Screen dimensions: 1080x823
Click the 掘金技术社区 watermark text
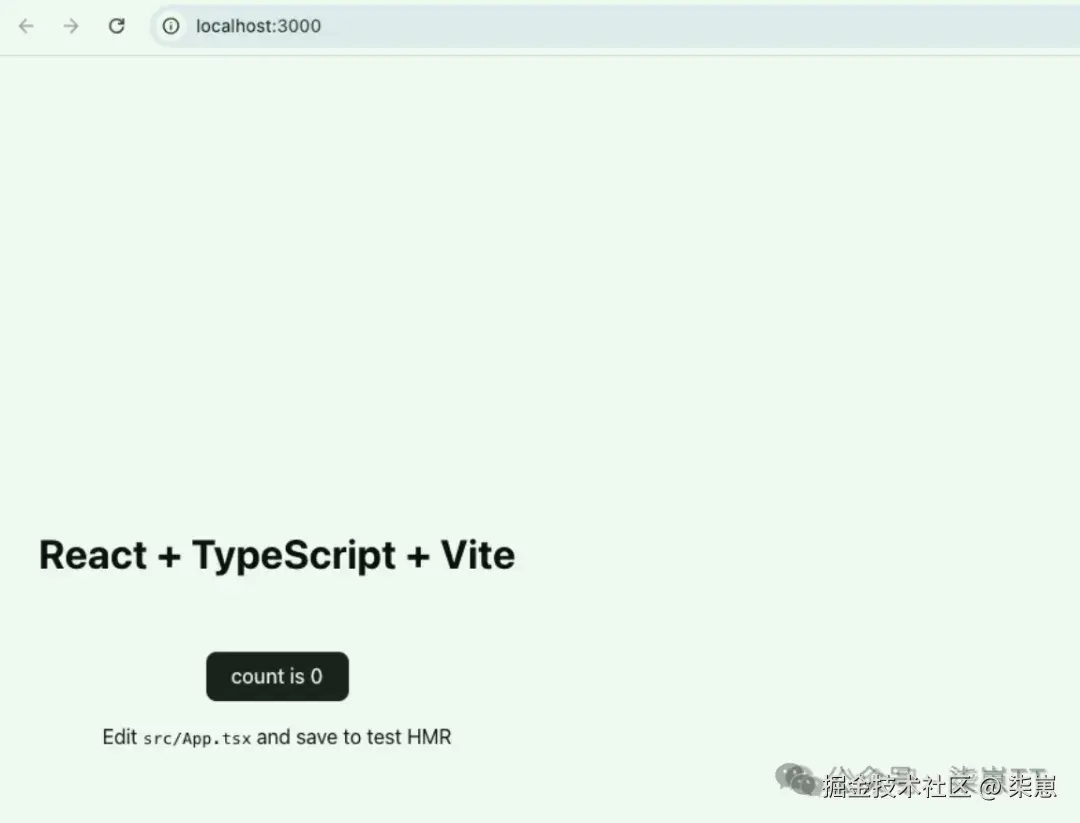tap(897, 786)
